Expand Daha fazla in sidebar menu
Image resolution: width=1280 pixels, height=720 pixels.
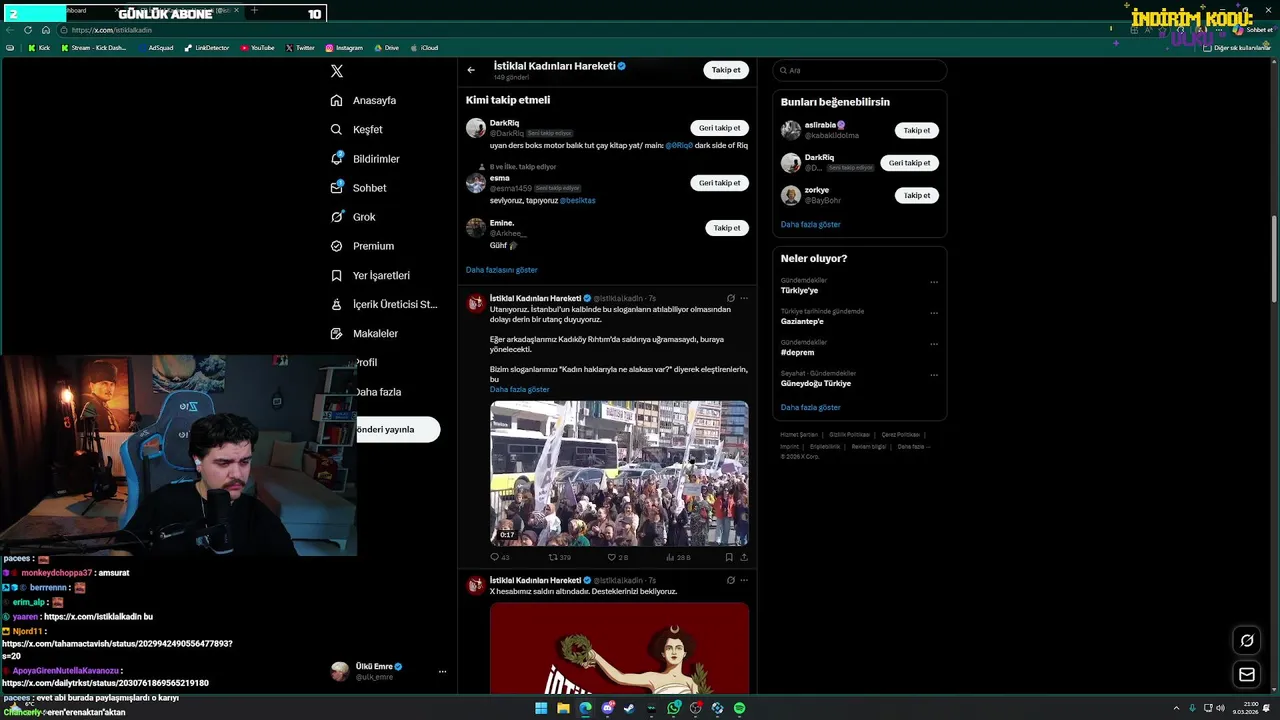click(x=378, y=392)
